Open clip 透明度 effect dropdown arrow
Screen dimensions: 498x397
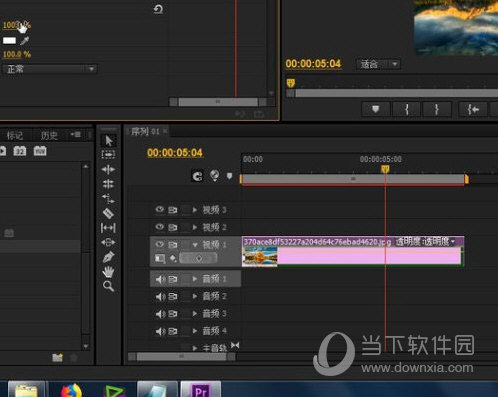click(x=453, y=241)
